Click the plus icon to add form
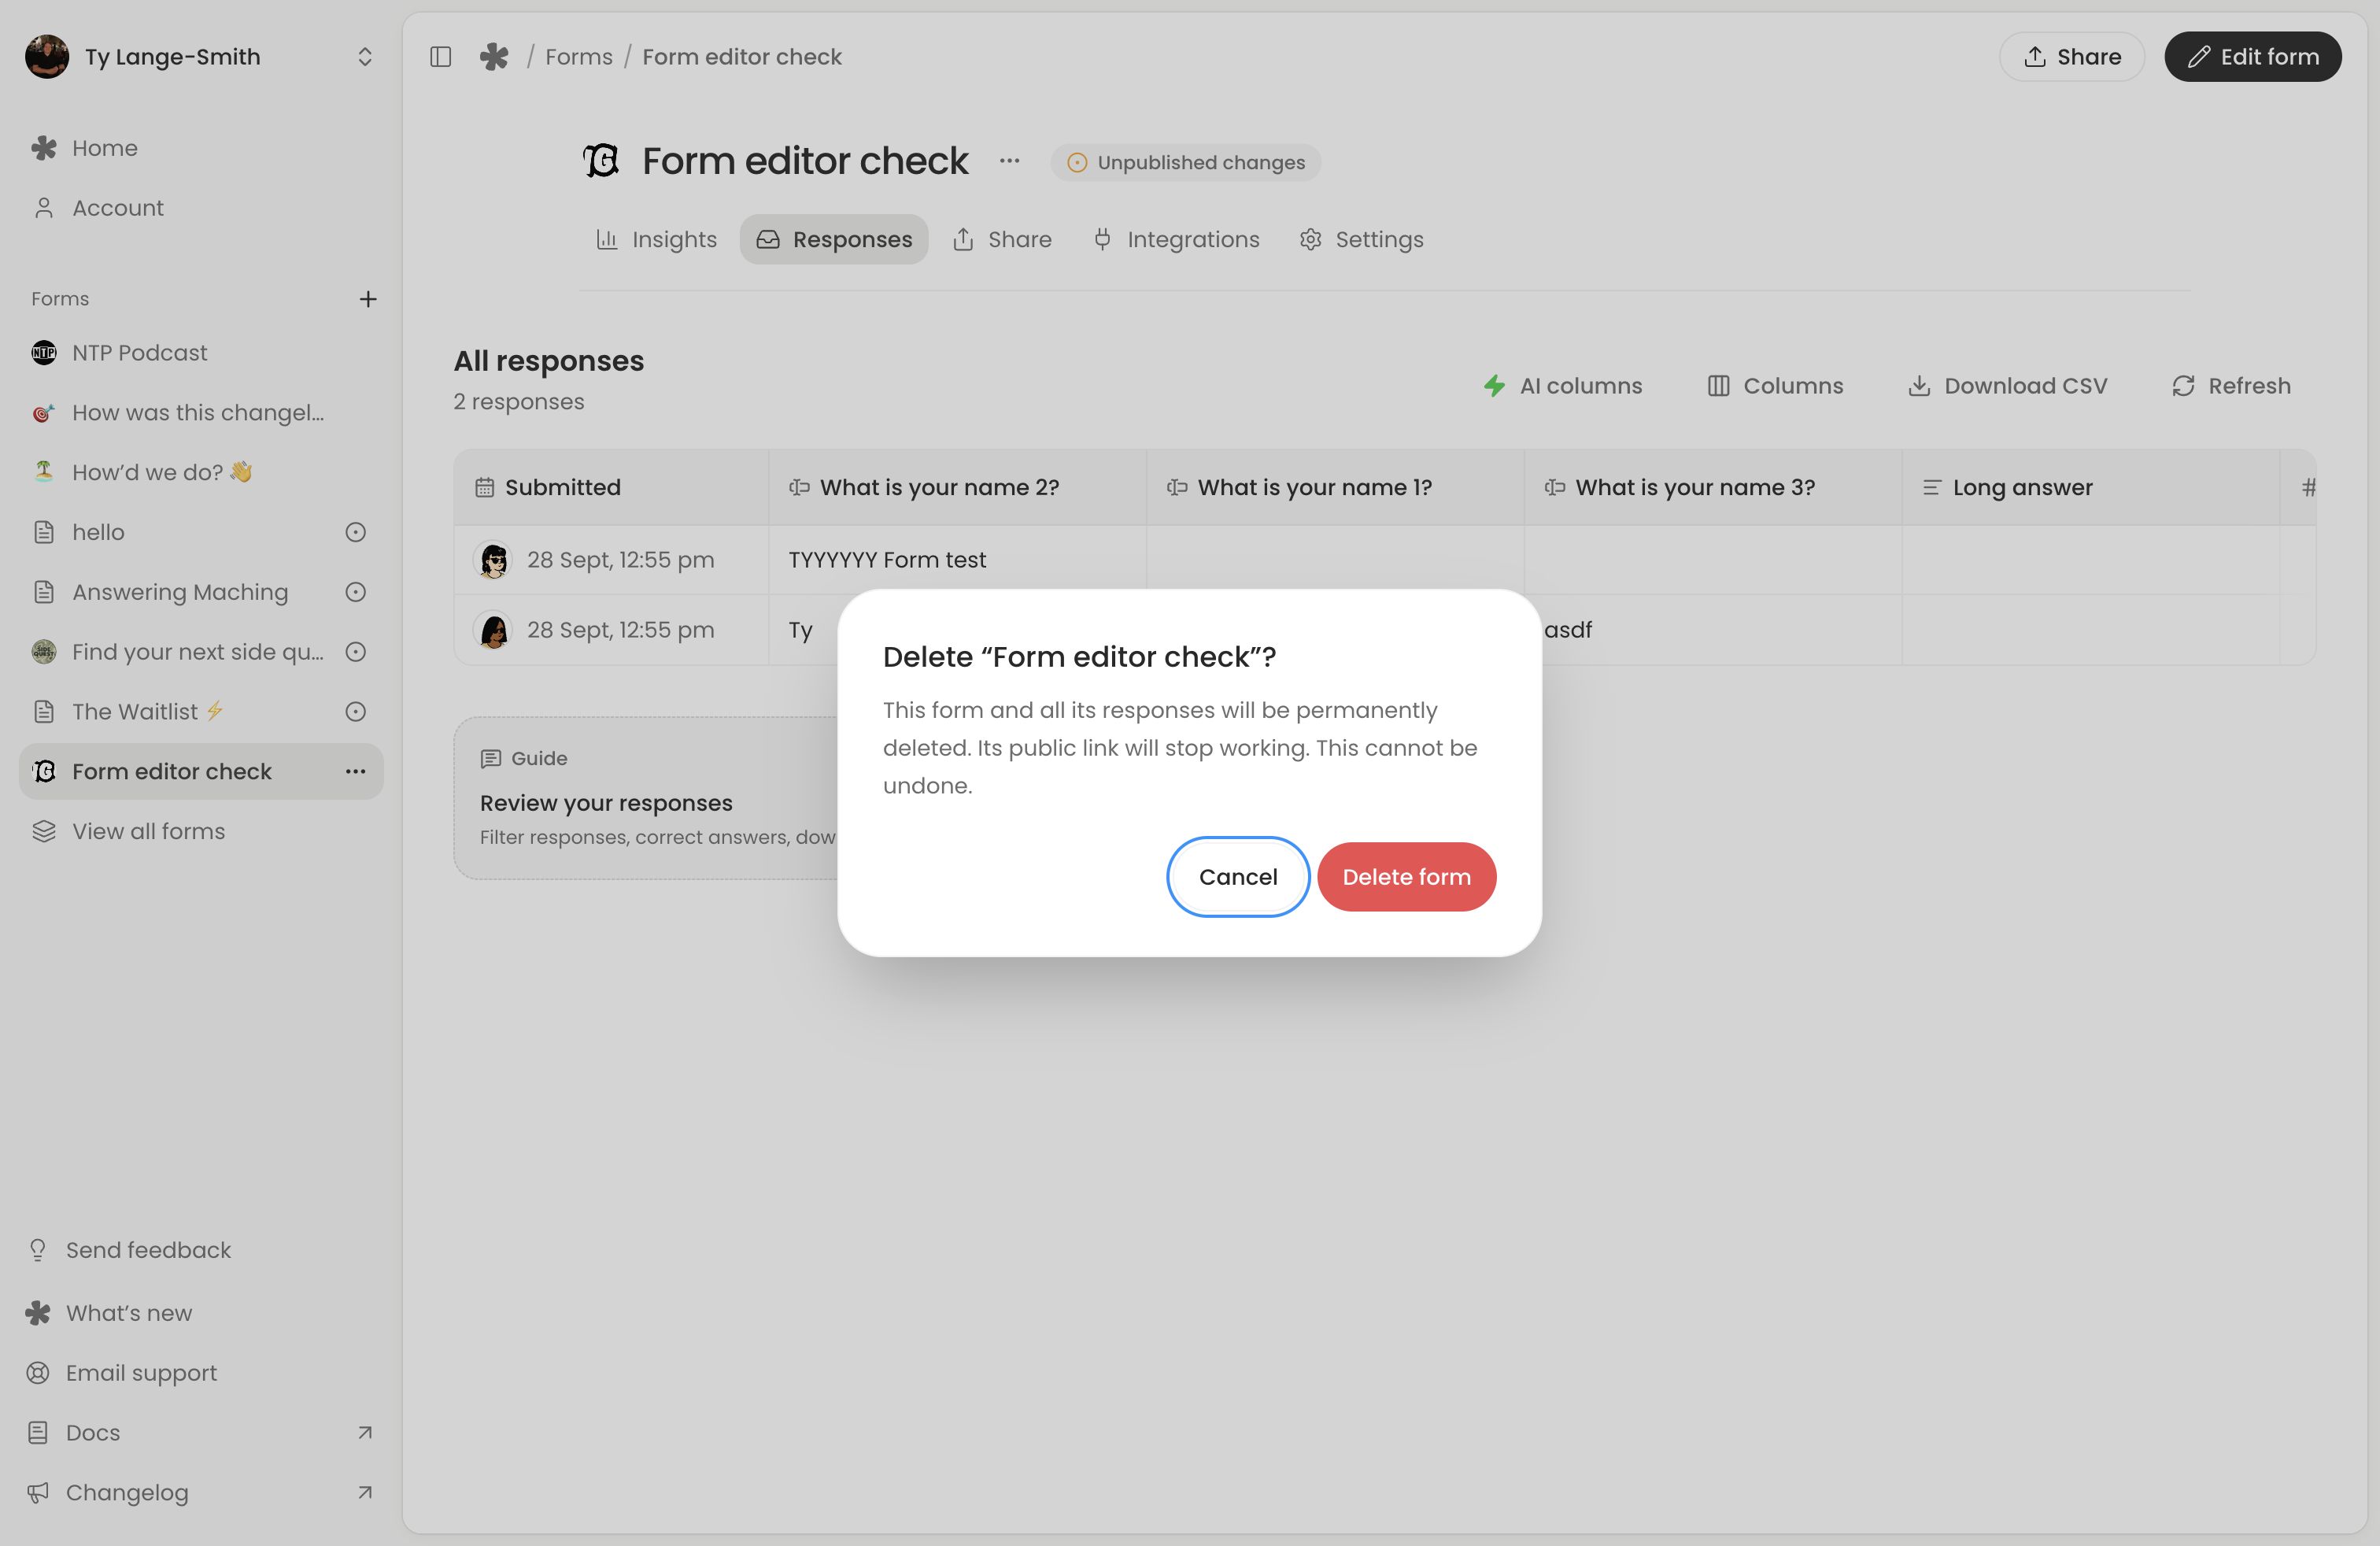2380x1546 pixels. coord(368,299)
